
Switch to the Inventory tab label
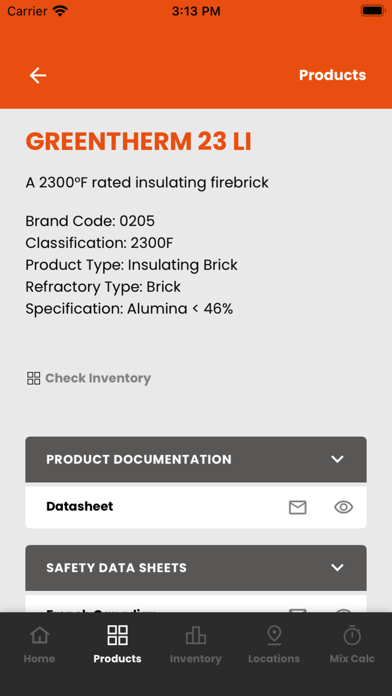click(196, 659)
